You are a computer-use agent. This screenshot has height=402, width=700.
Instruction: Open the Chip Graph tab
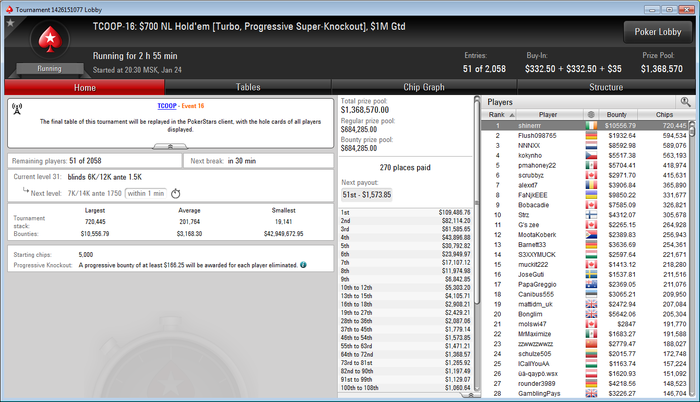point(424,88)
